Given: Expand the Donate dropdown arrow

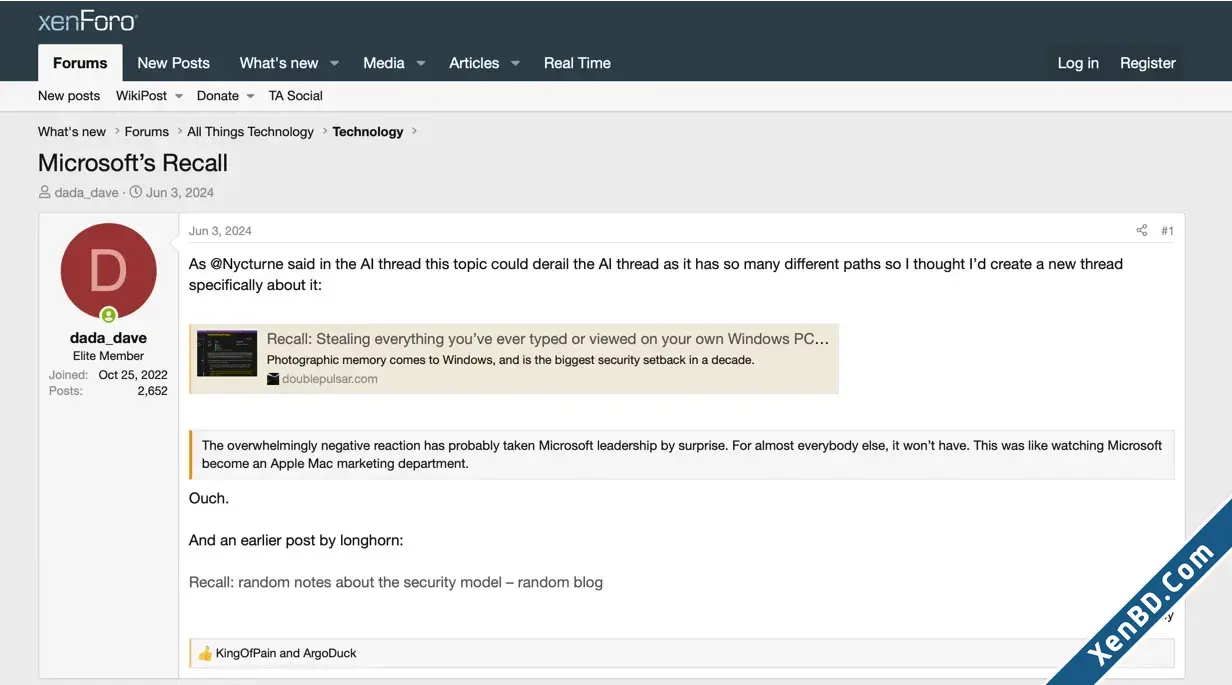Looking at the screenshot, I should pos(250,96).
